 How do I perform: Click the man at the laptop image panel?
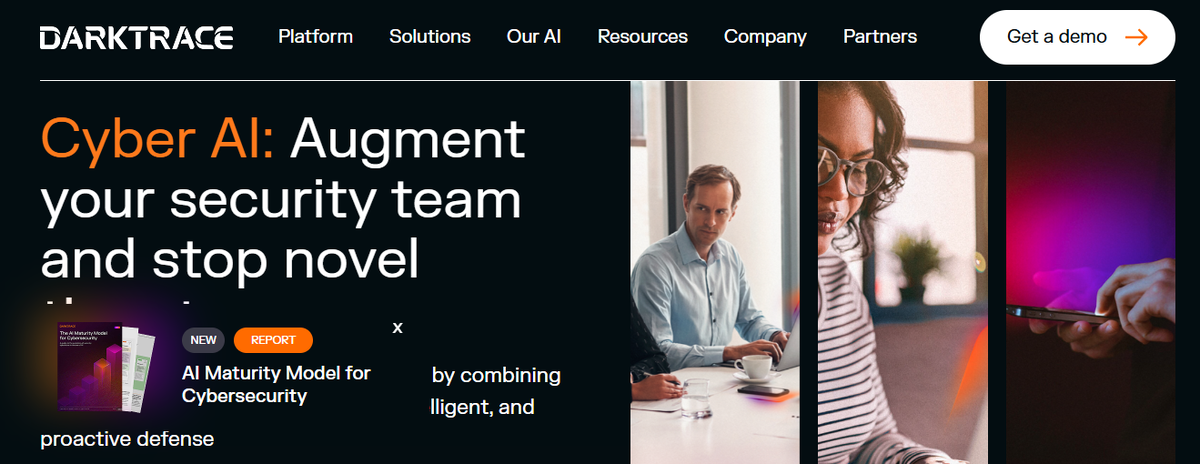point(715,272)
